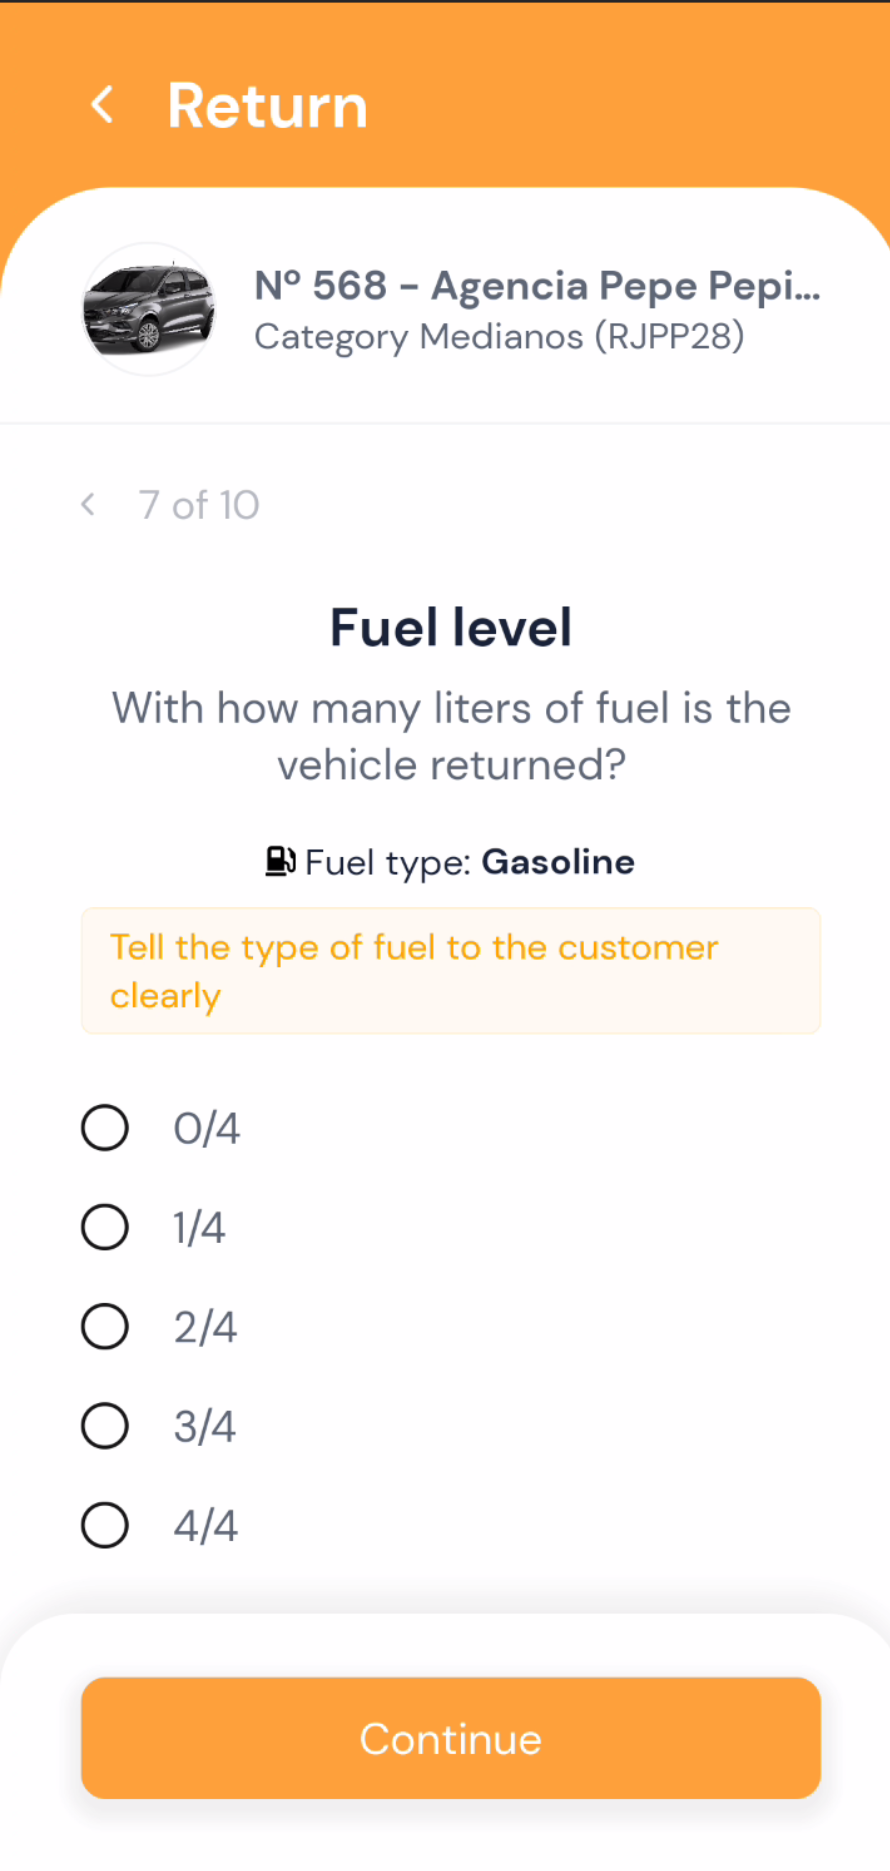Click the 0/4 option label text
The height and width of the screenshot is (1871, 890).
coord(206,1129)
